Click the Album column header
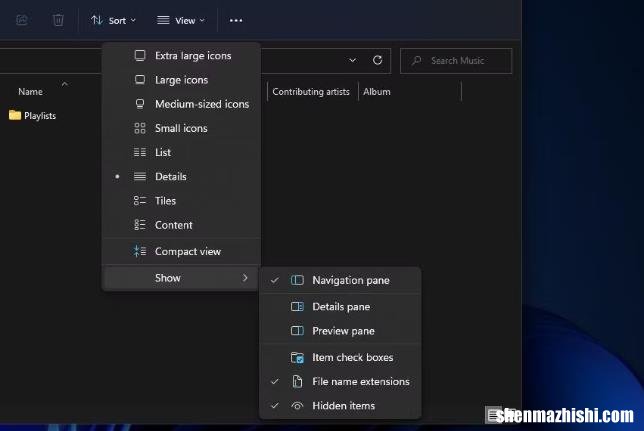The width and height of the screenshot is (644, 431). (x=377, y=92)
